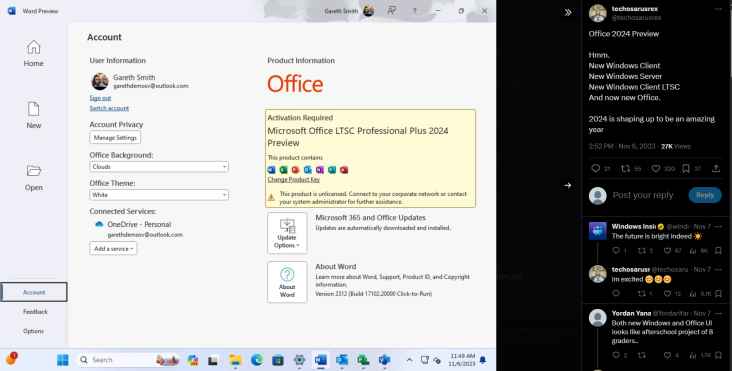Image resolution: width=732 pixels, height=371 pixels.
Task: Launch Microsoft Edge from the taskbar
Action: coord(257,360)
